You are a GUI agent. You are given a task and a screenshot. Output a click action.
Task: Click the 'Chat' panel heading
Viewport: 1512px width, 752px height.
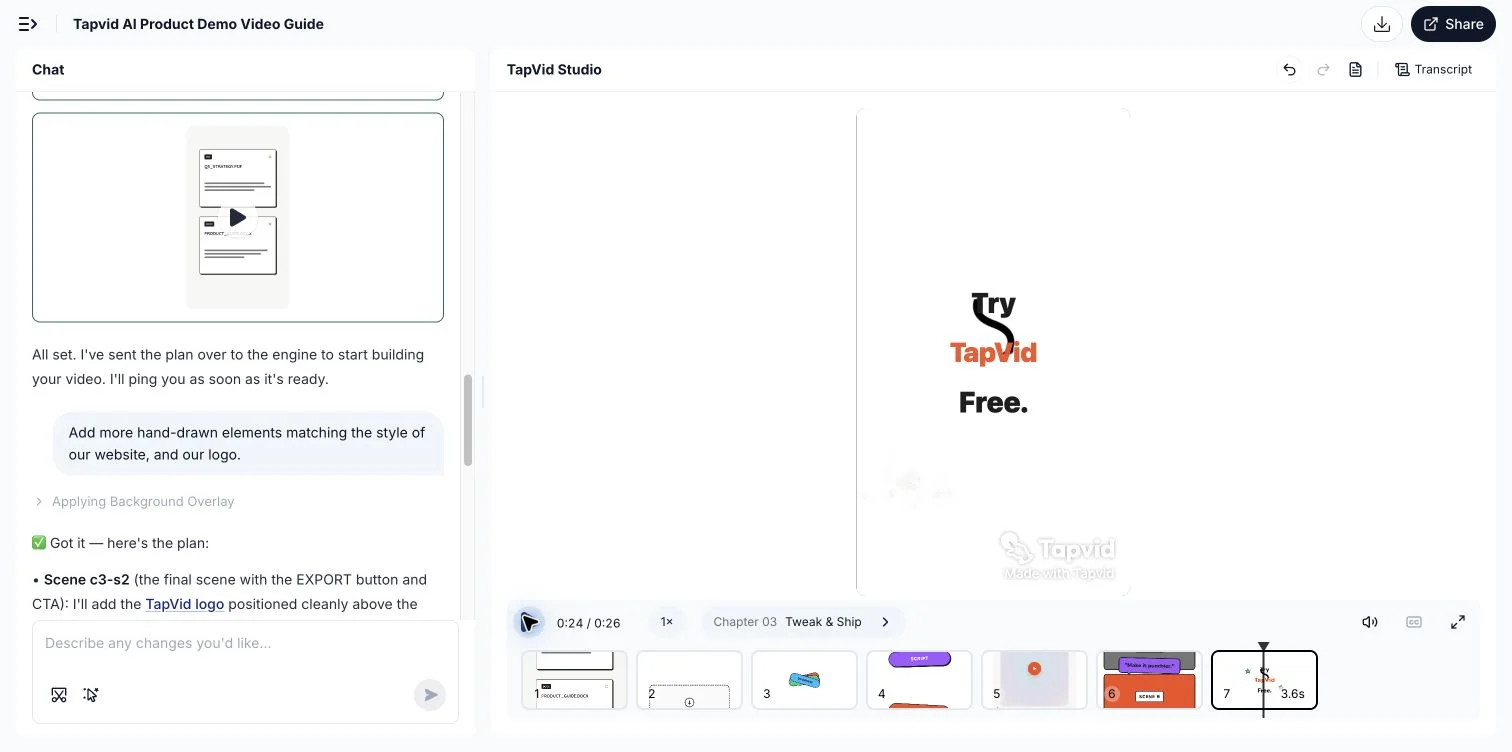(x=48, y=70)
